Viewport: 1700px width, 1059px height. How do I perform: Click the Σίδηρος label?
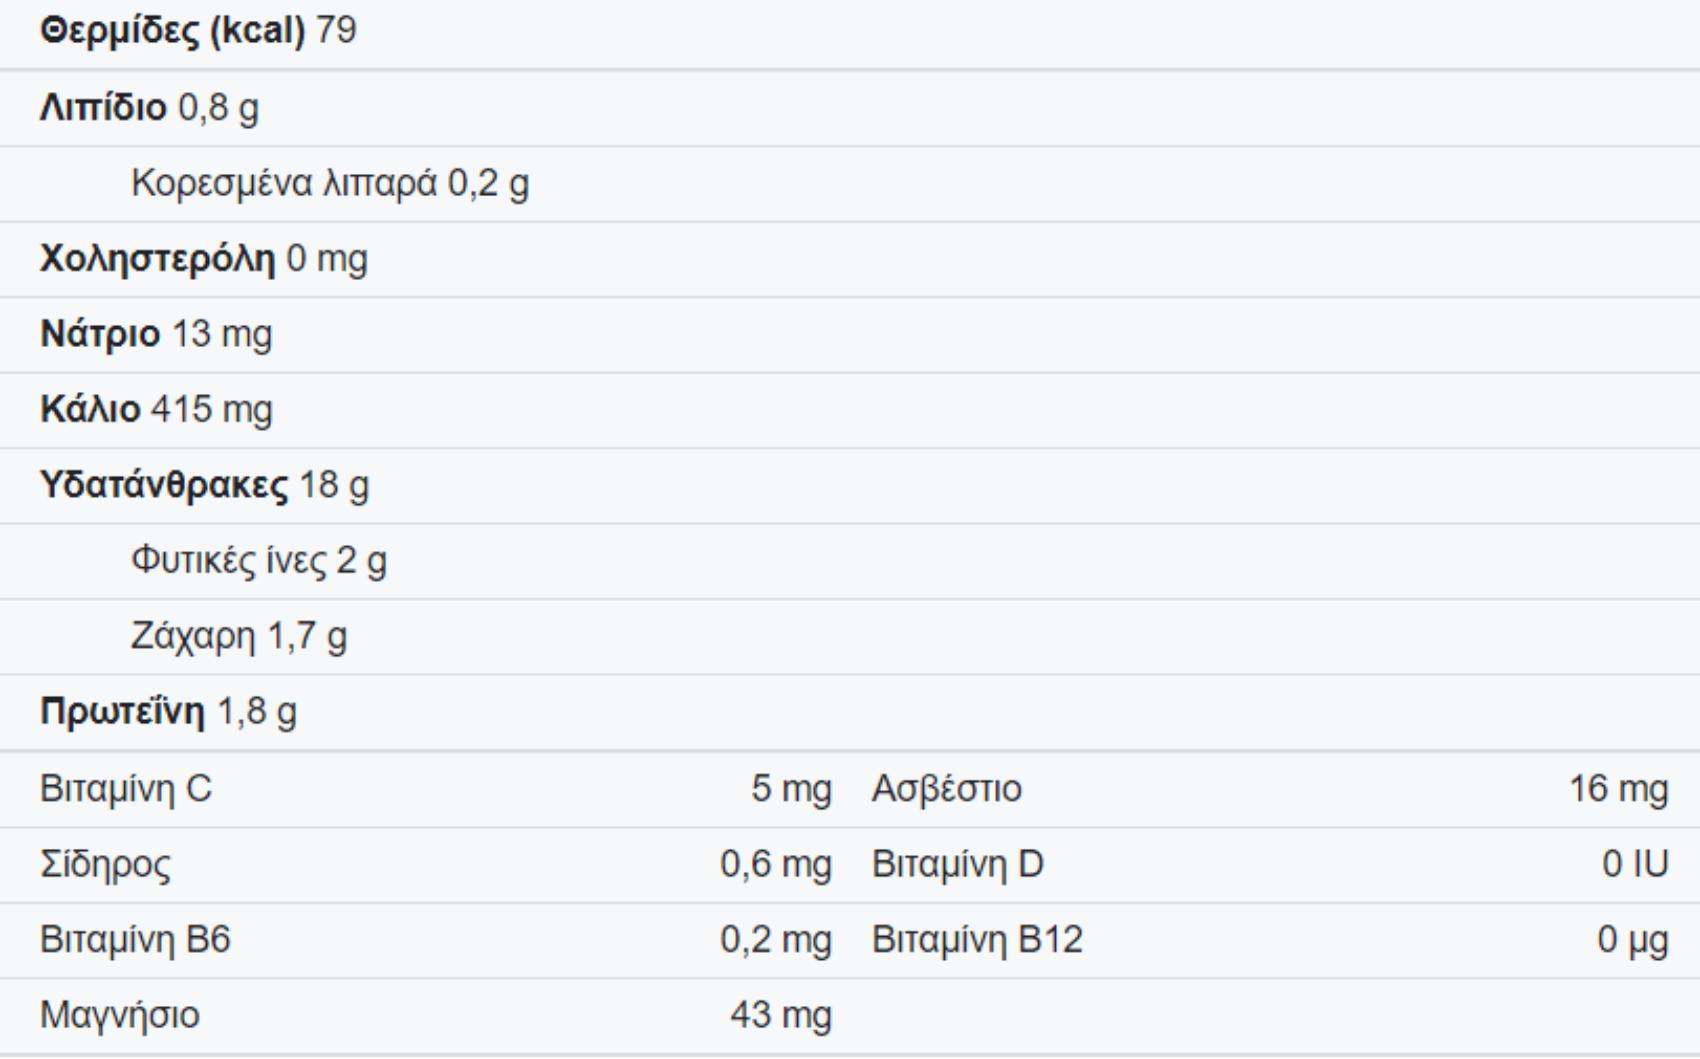[x=105, y=865]
